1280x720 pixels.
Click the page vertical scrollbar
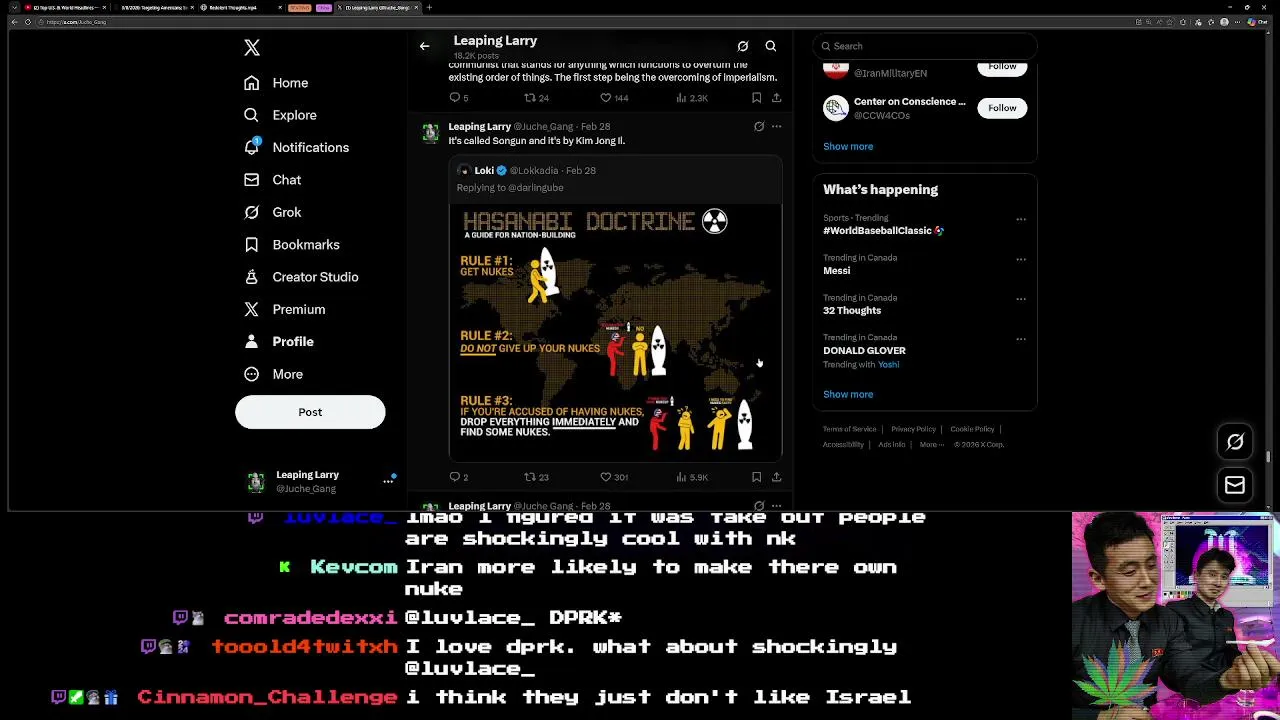click(1268, 457)
